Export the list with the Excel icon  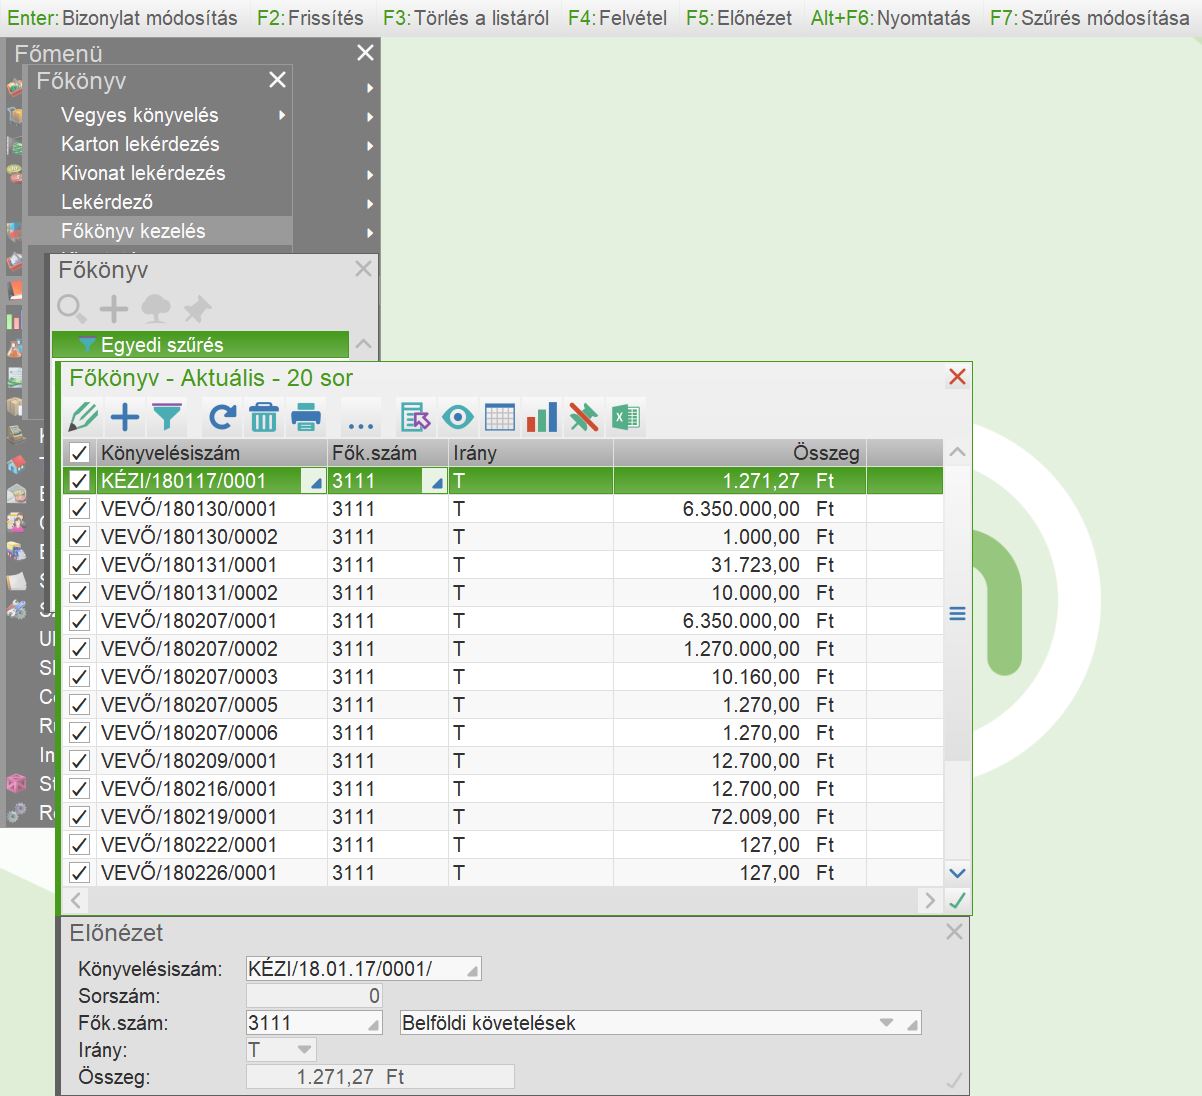coord(626,416)
